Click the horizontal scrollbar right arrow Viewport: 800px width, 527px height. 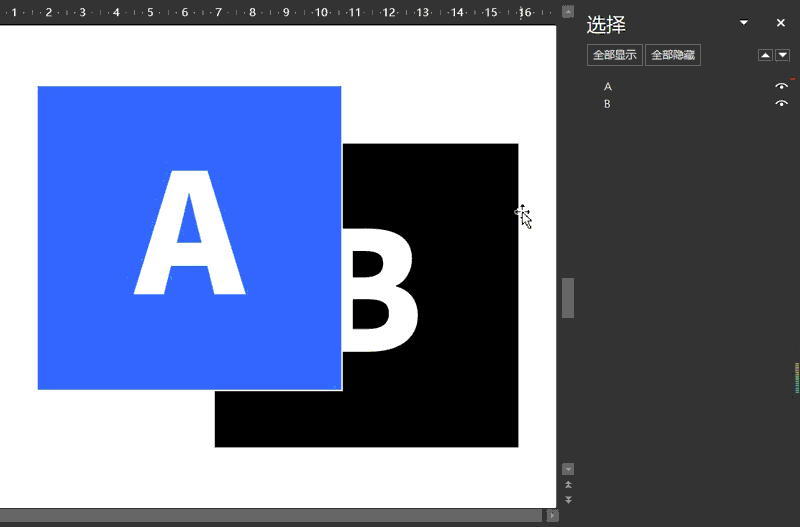pyautogui.click(x=552, y=515)
